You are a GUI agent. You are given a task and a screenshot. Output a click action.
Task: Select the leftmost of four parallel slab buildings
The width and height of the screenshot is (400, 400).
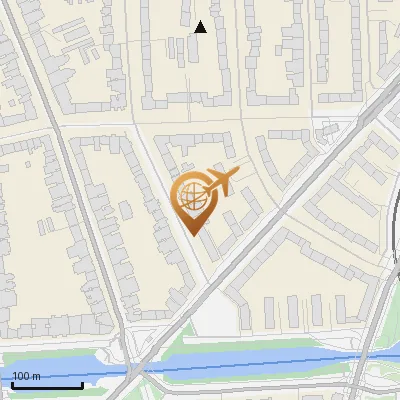pos(269,313)
